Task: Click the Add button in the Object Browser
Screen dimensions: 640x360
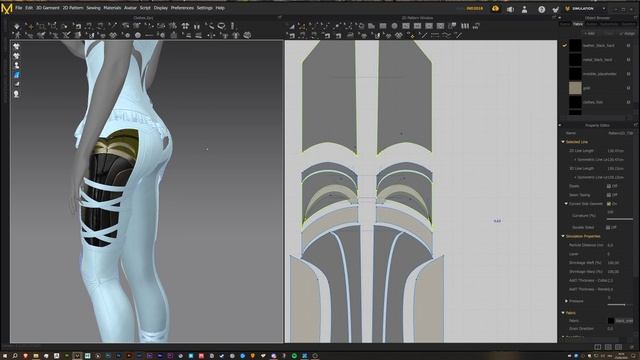Action: pos(589,33)
